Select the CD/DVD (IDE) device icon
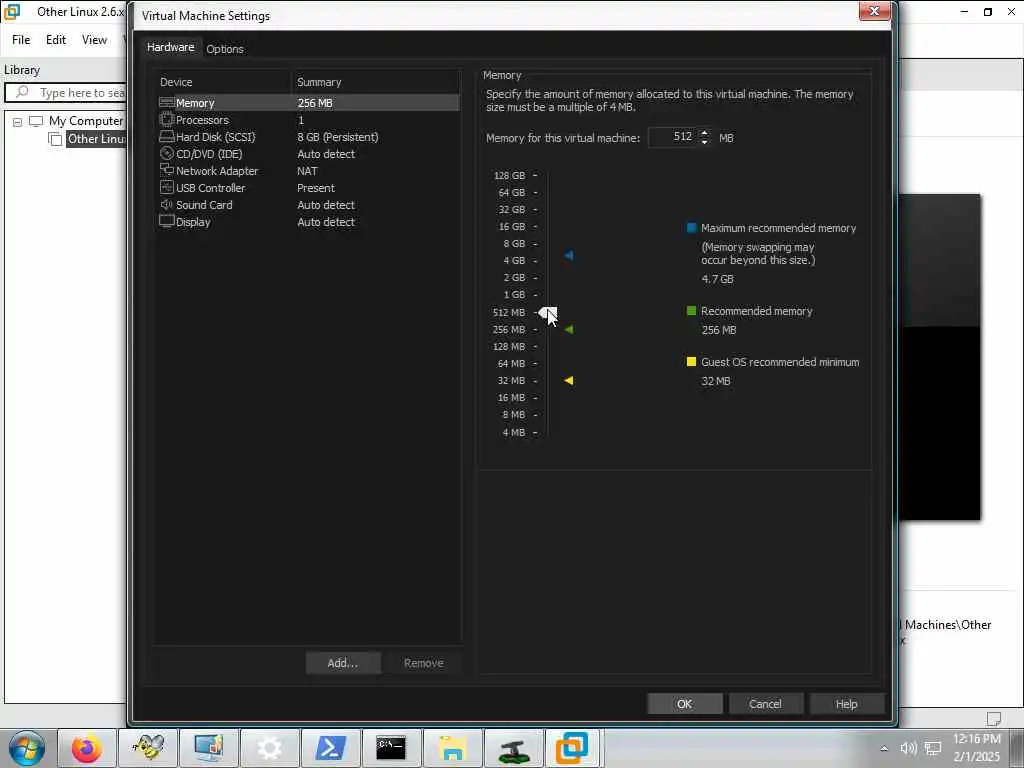 pyautogui.click(x=167, y=153)
